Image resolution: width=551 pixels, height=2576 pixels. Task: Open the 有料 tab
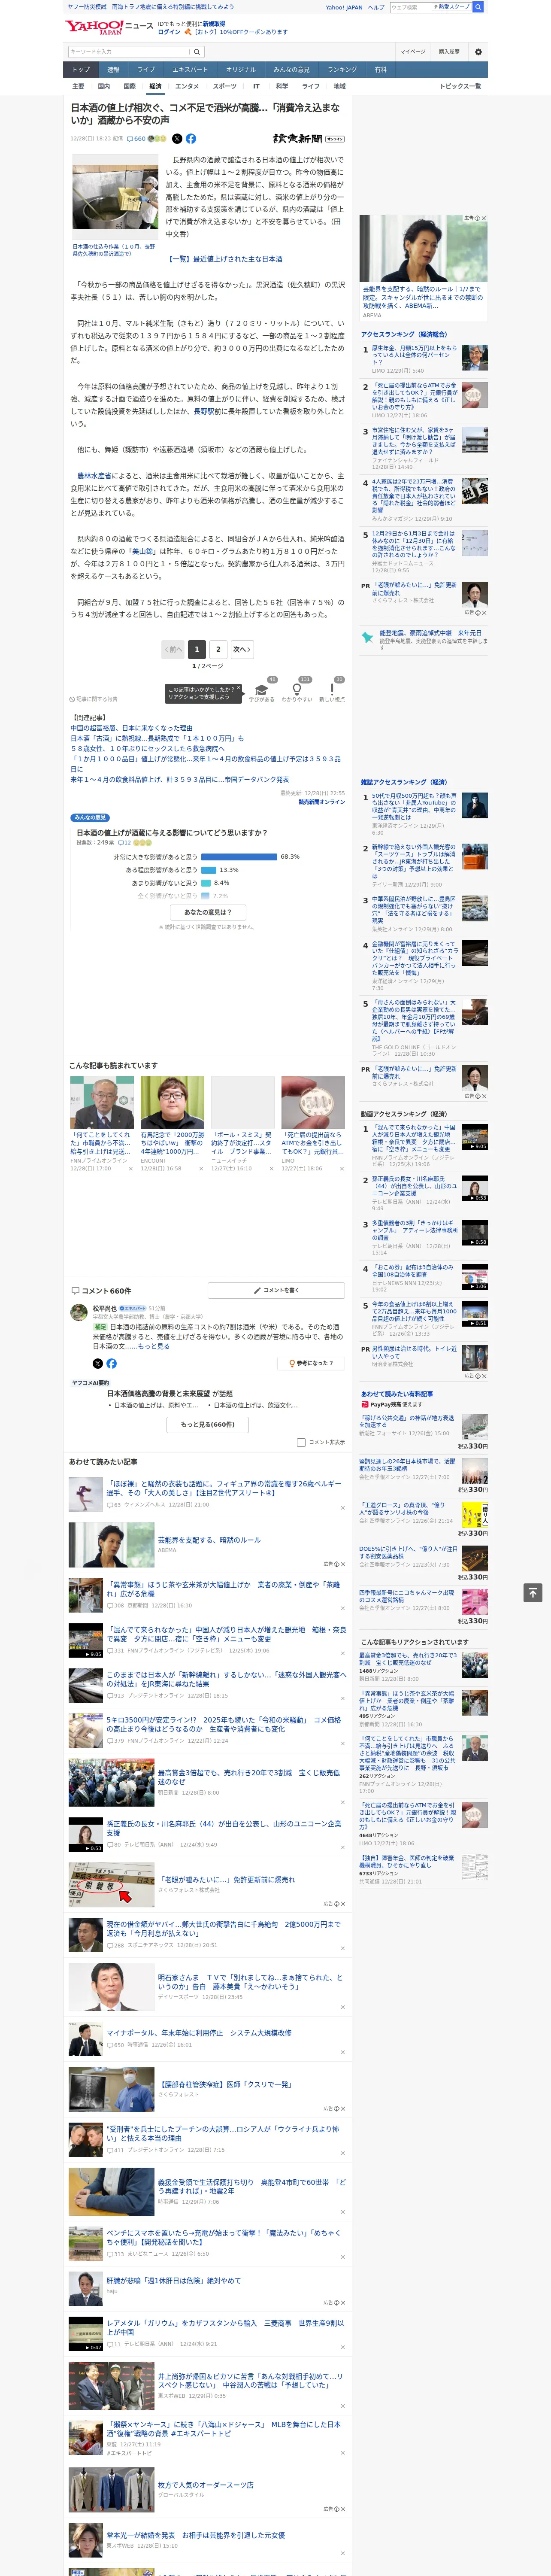(x=380, y=70)
